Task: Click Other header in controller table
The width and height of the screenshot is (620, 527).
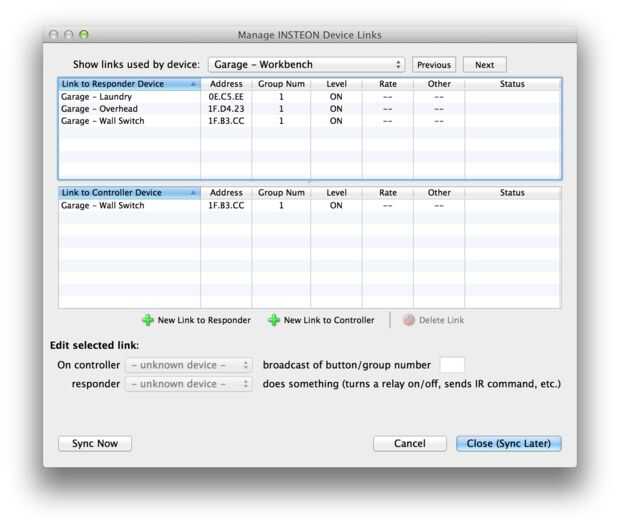Action: [x=439, y=193]
